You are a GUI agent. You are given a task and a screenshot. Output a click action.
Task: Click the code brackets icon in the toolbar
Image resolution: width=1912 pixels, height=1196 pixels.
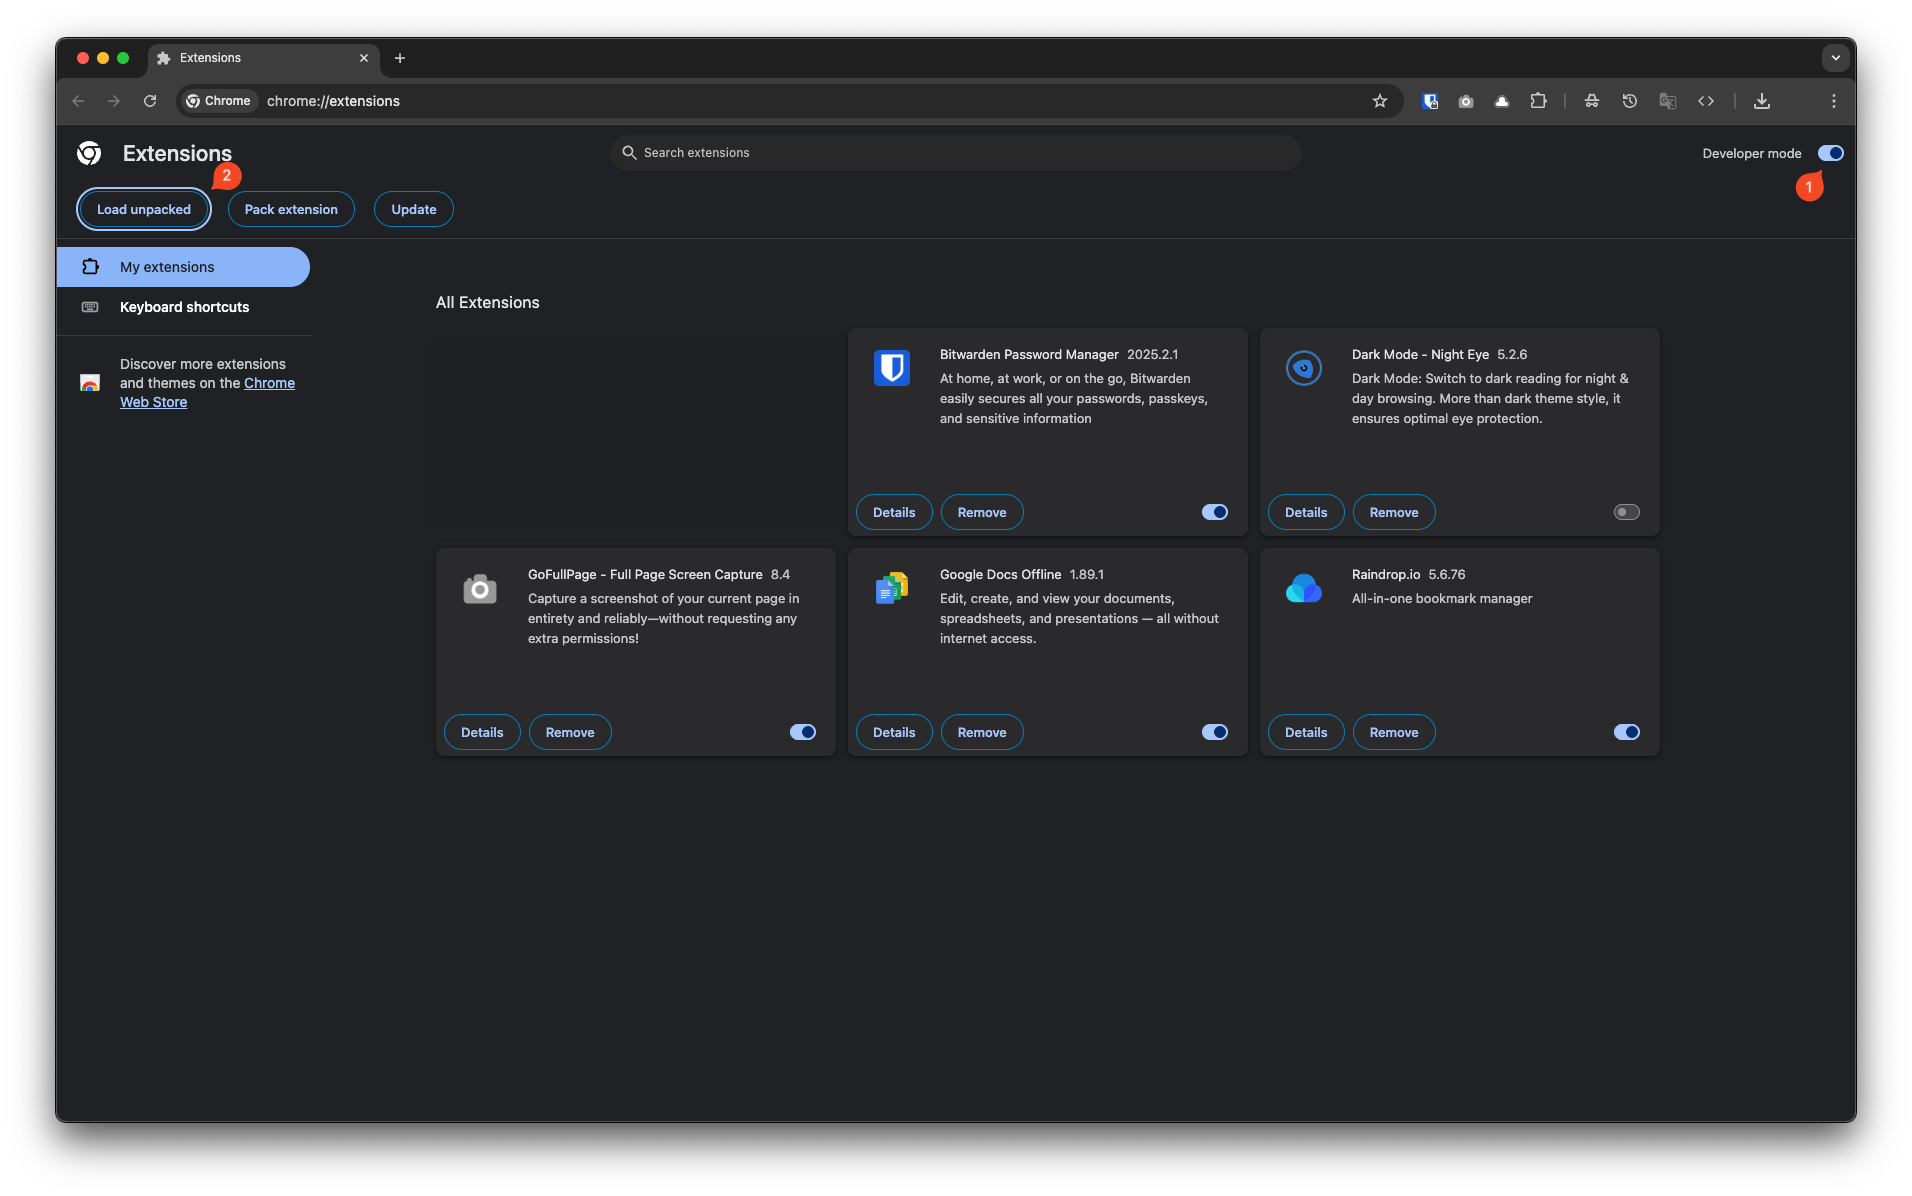[x=1706, y=101]
